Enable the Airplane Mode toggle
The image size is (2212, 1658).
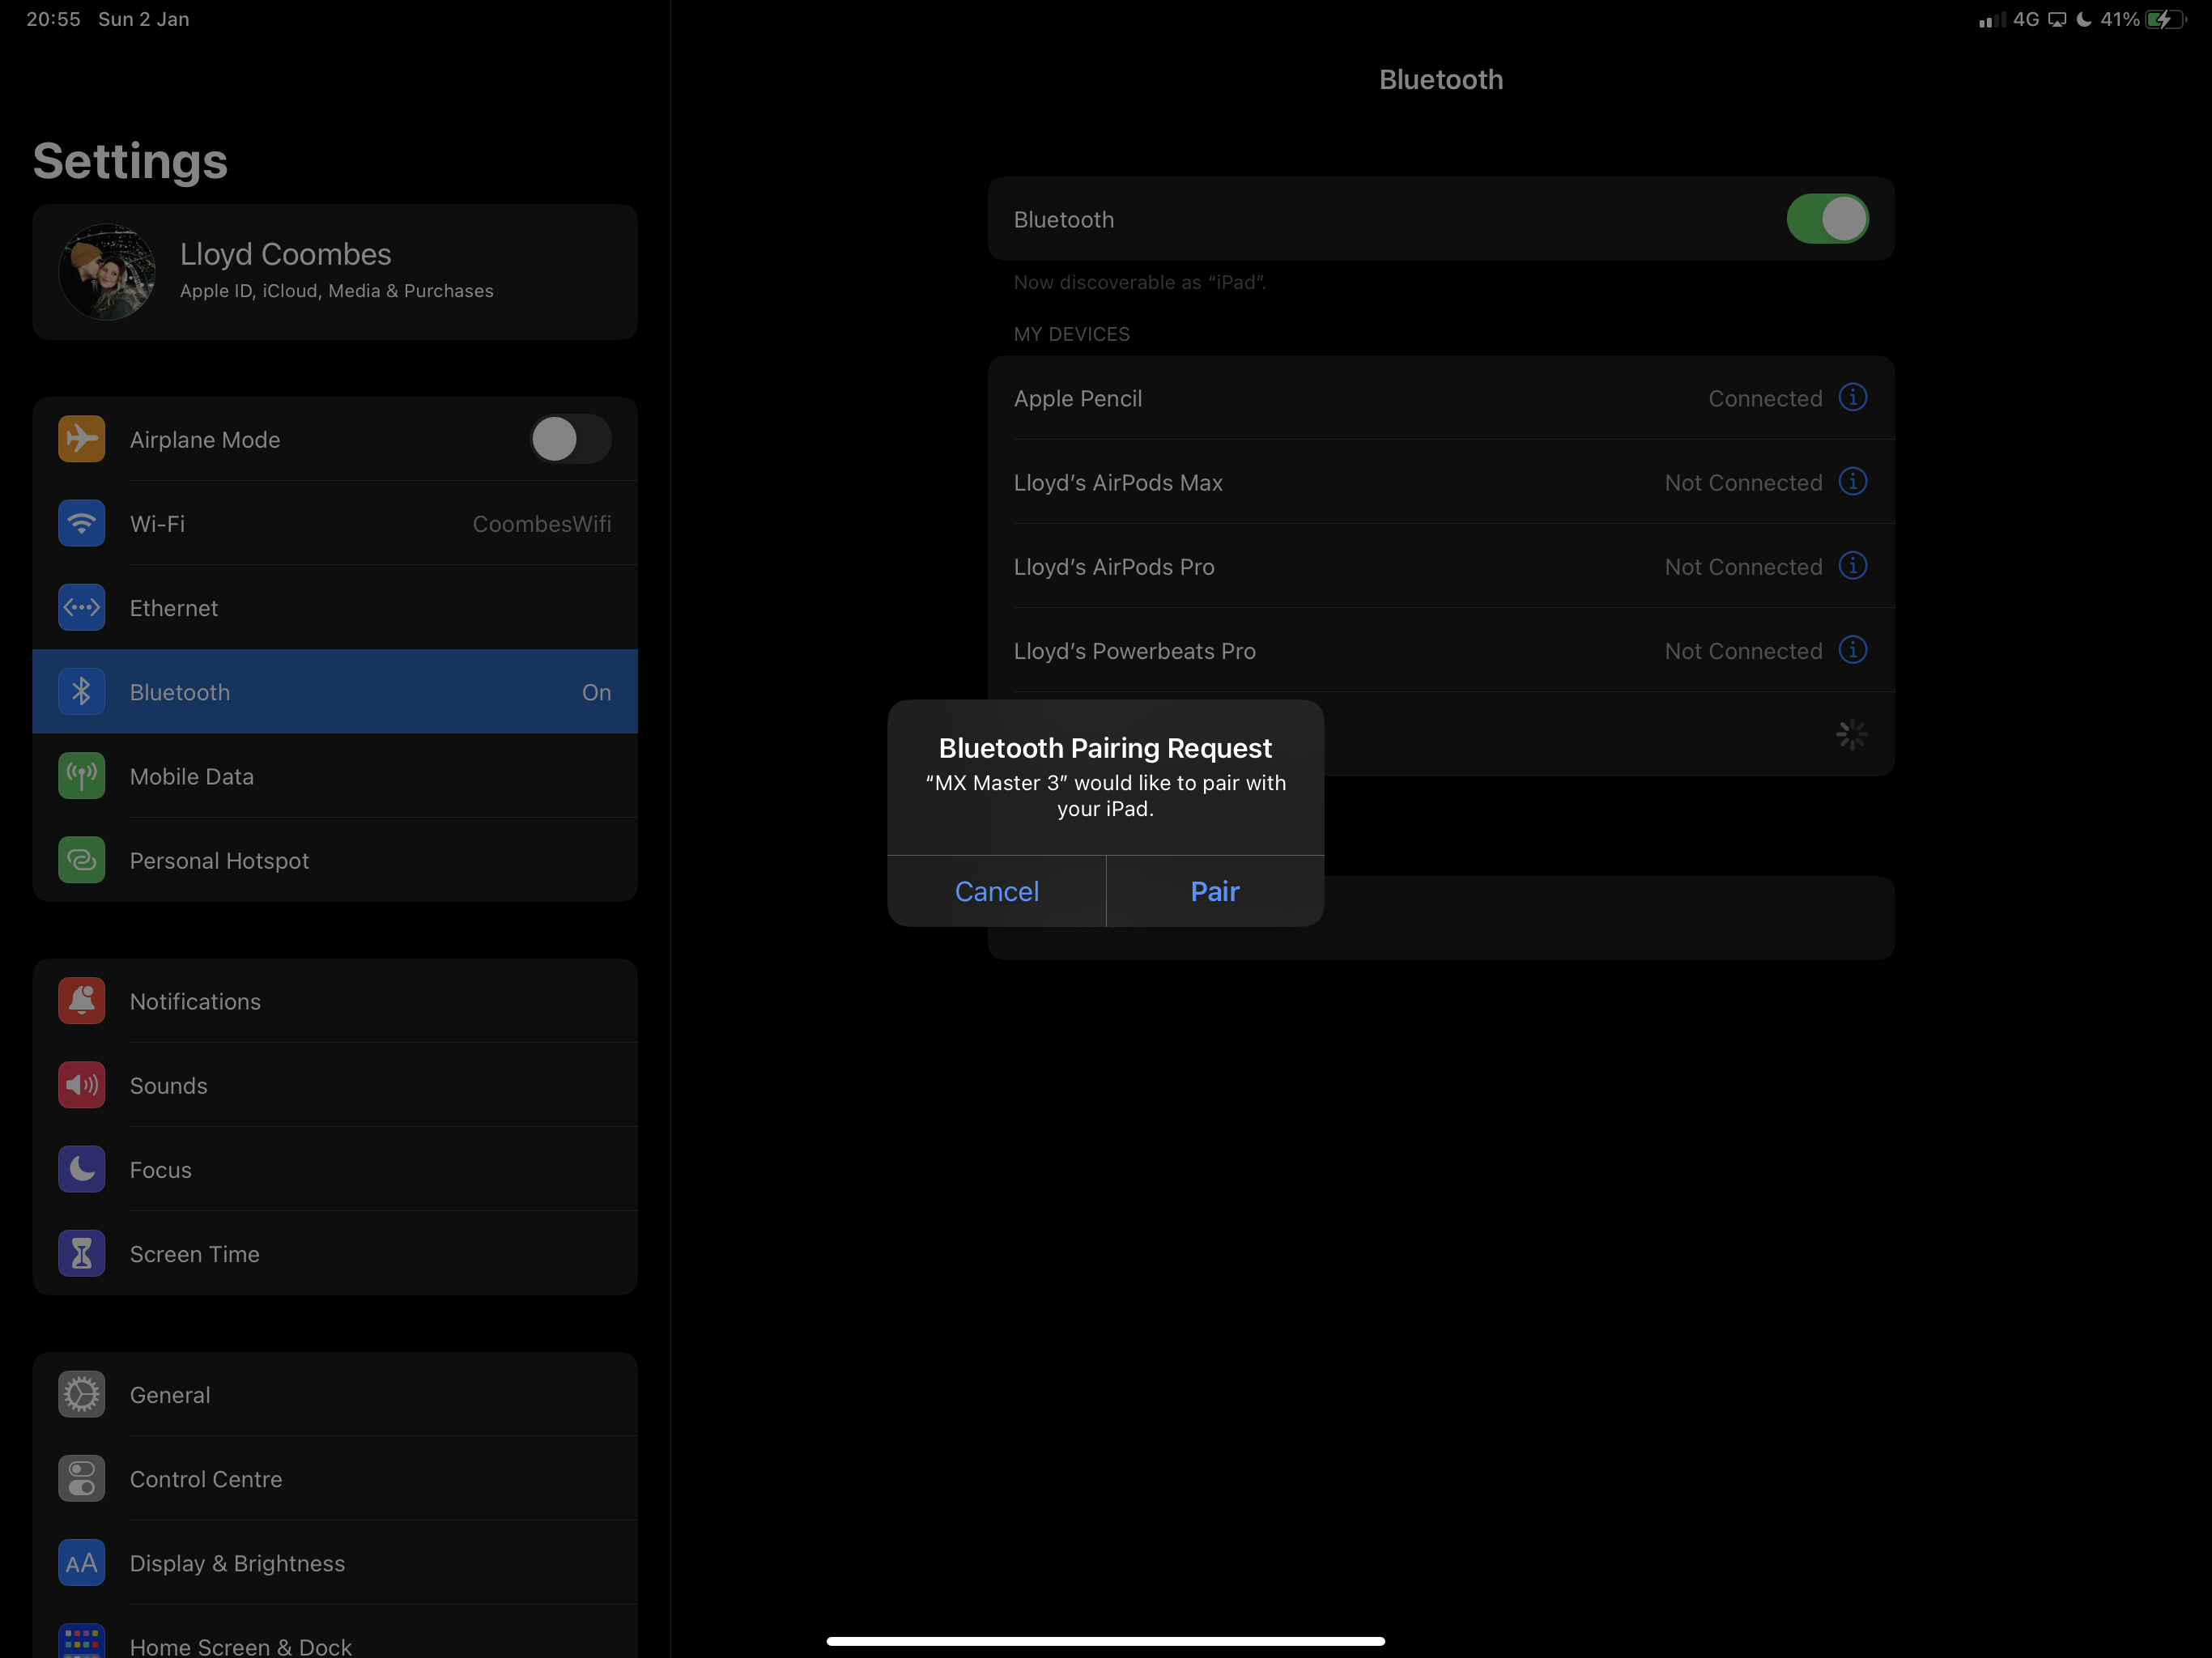point(569,439)
